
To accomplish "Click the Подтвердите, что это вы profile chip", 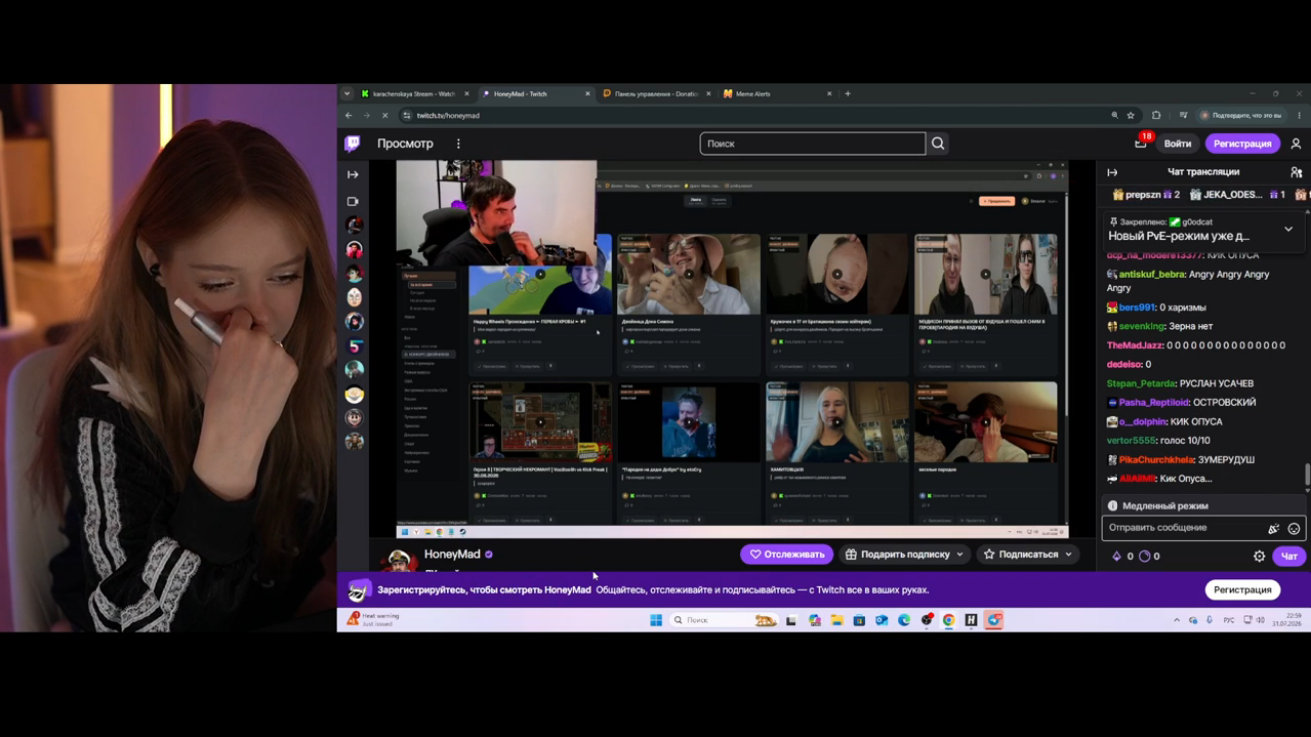I will (x=1241, y=115).
